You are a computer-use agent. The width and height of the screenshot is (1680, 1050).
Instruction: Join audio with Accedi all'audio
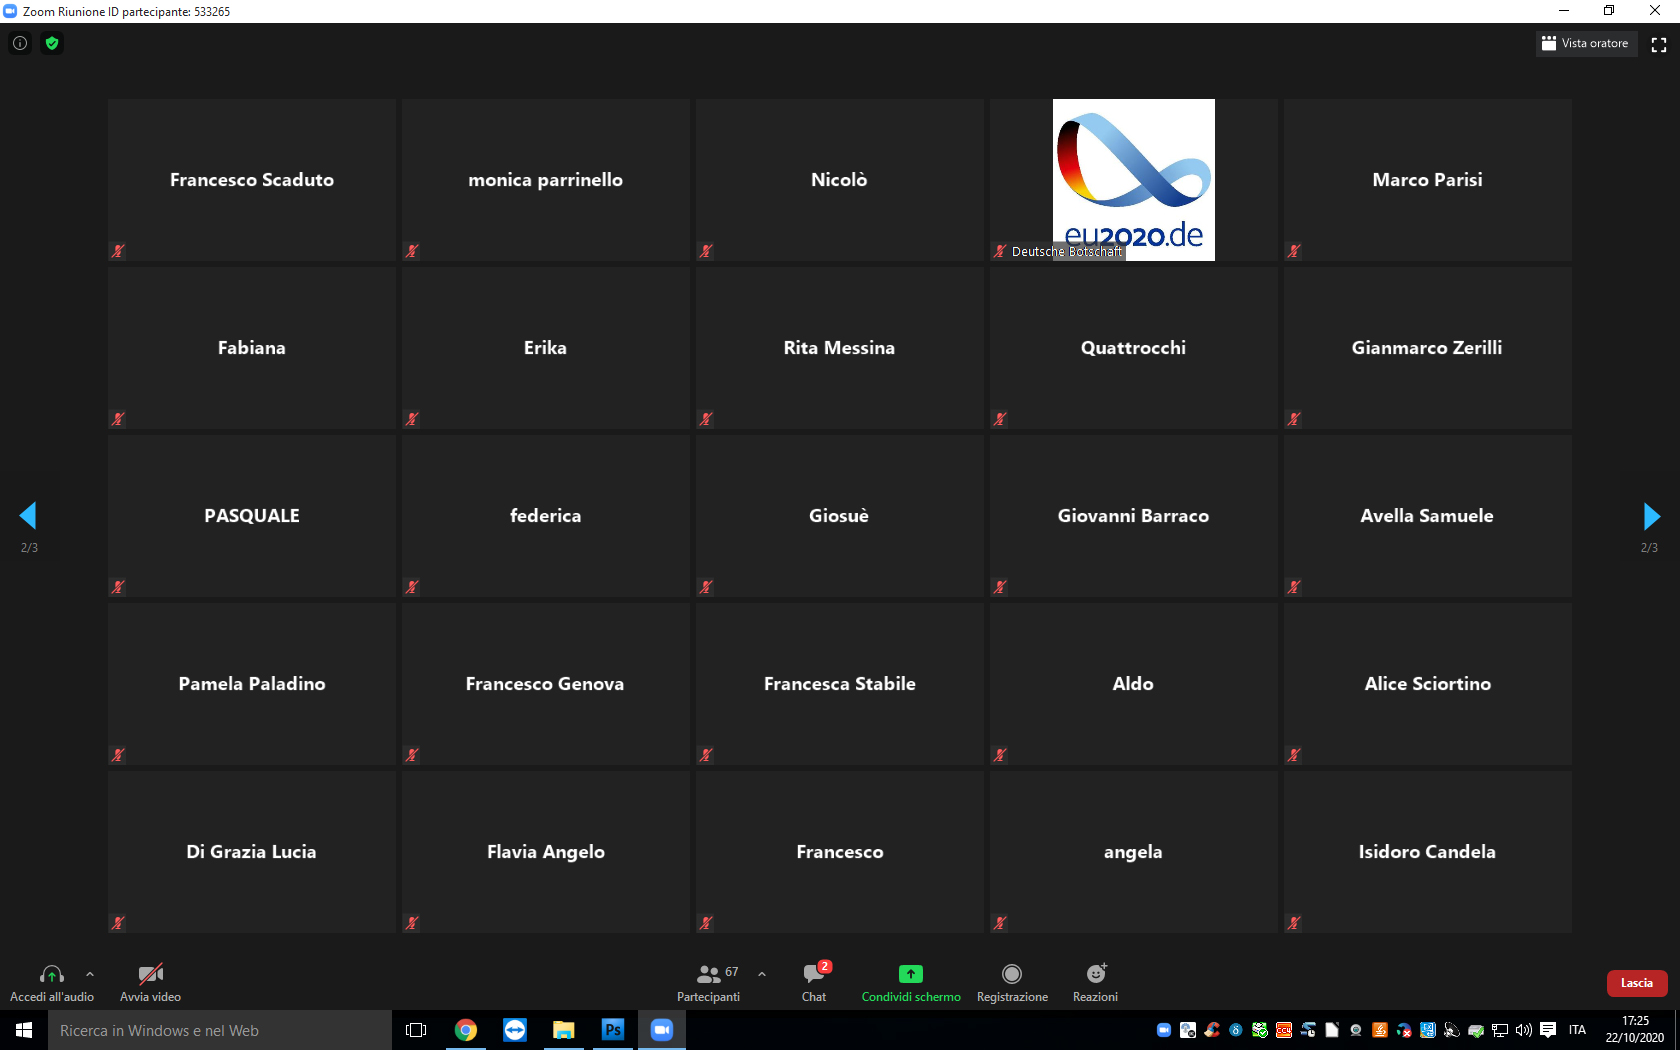click(52, 983)
